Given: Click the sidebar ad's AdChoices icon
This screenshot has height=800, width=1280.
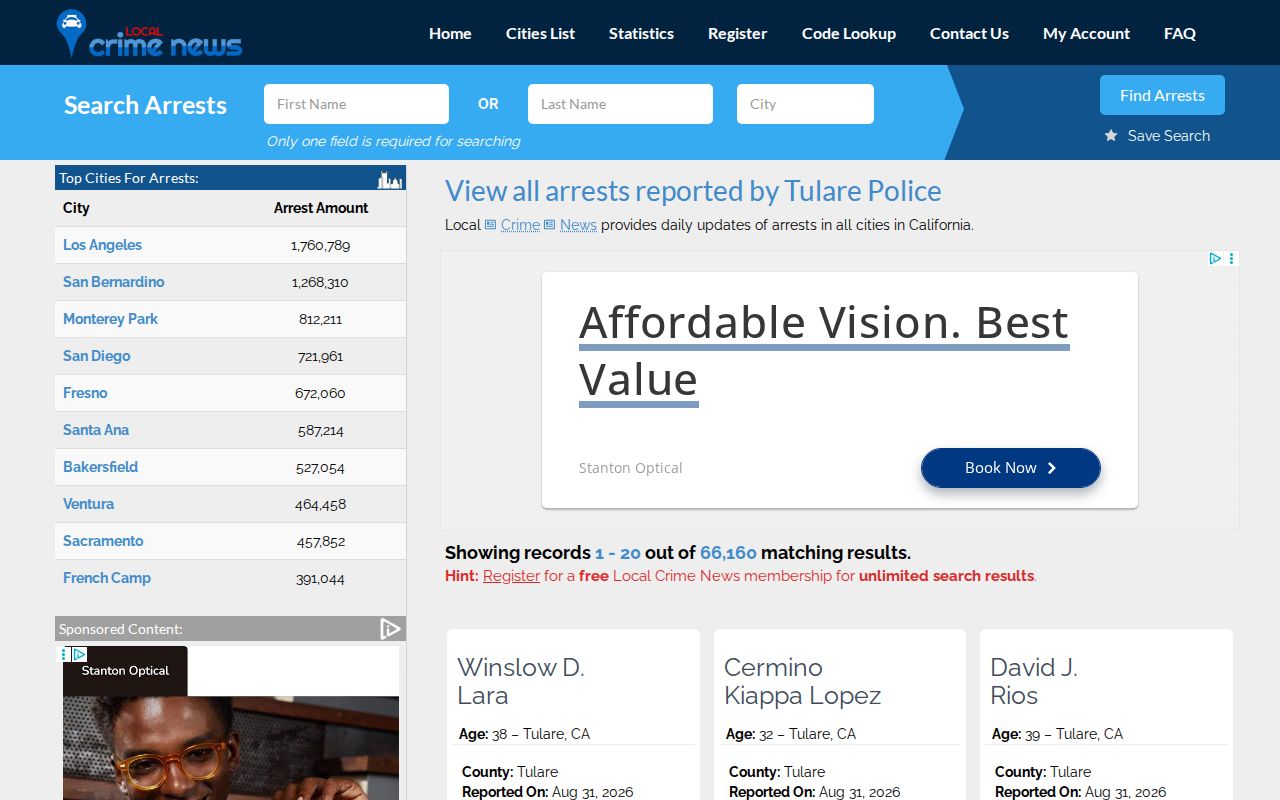Looking at the screenshot, I should coord(79,654).
